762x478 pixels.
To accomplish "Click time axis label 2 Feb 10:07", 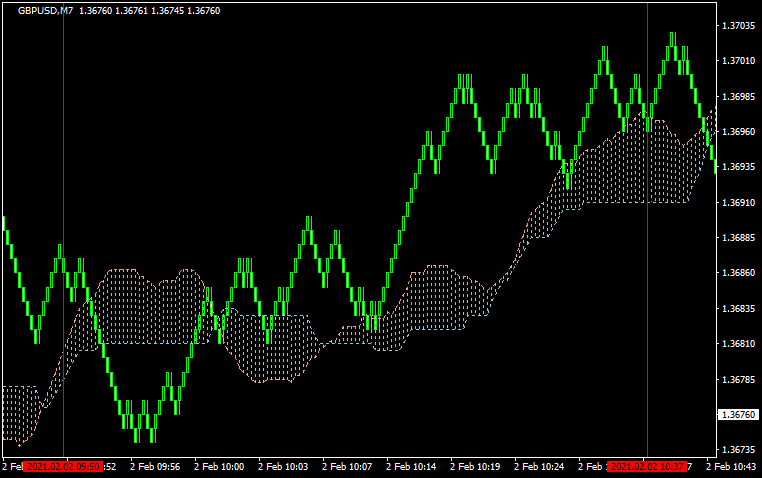I will 347,467.
